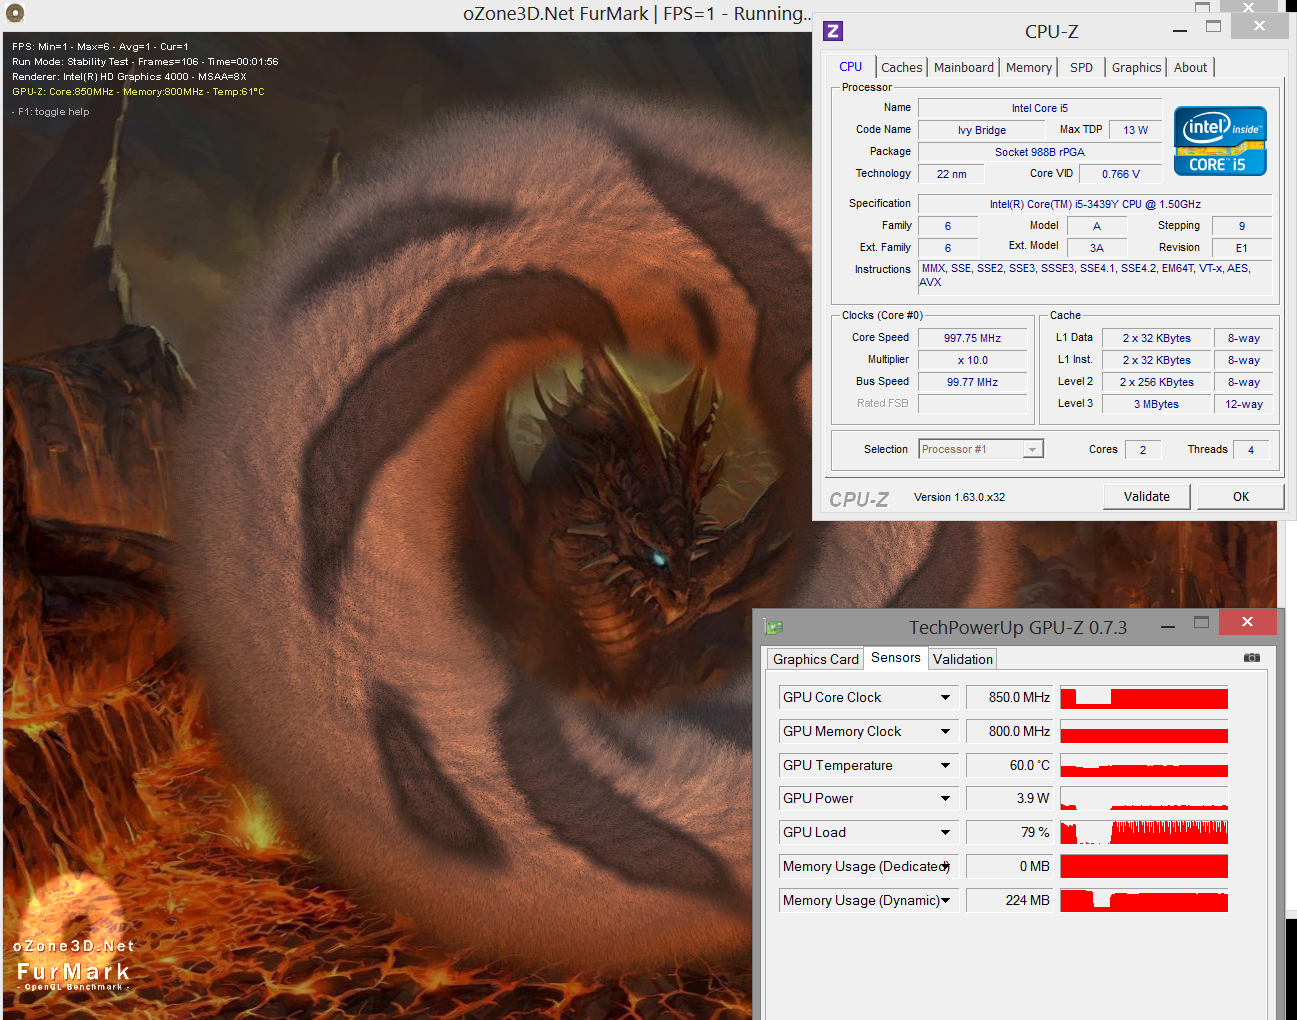This screenshot has width=1297, height=1020.
Task: Click the Memory Usage (Dedicated) history graph
Action: coord(1144,867)
